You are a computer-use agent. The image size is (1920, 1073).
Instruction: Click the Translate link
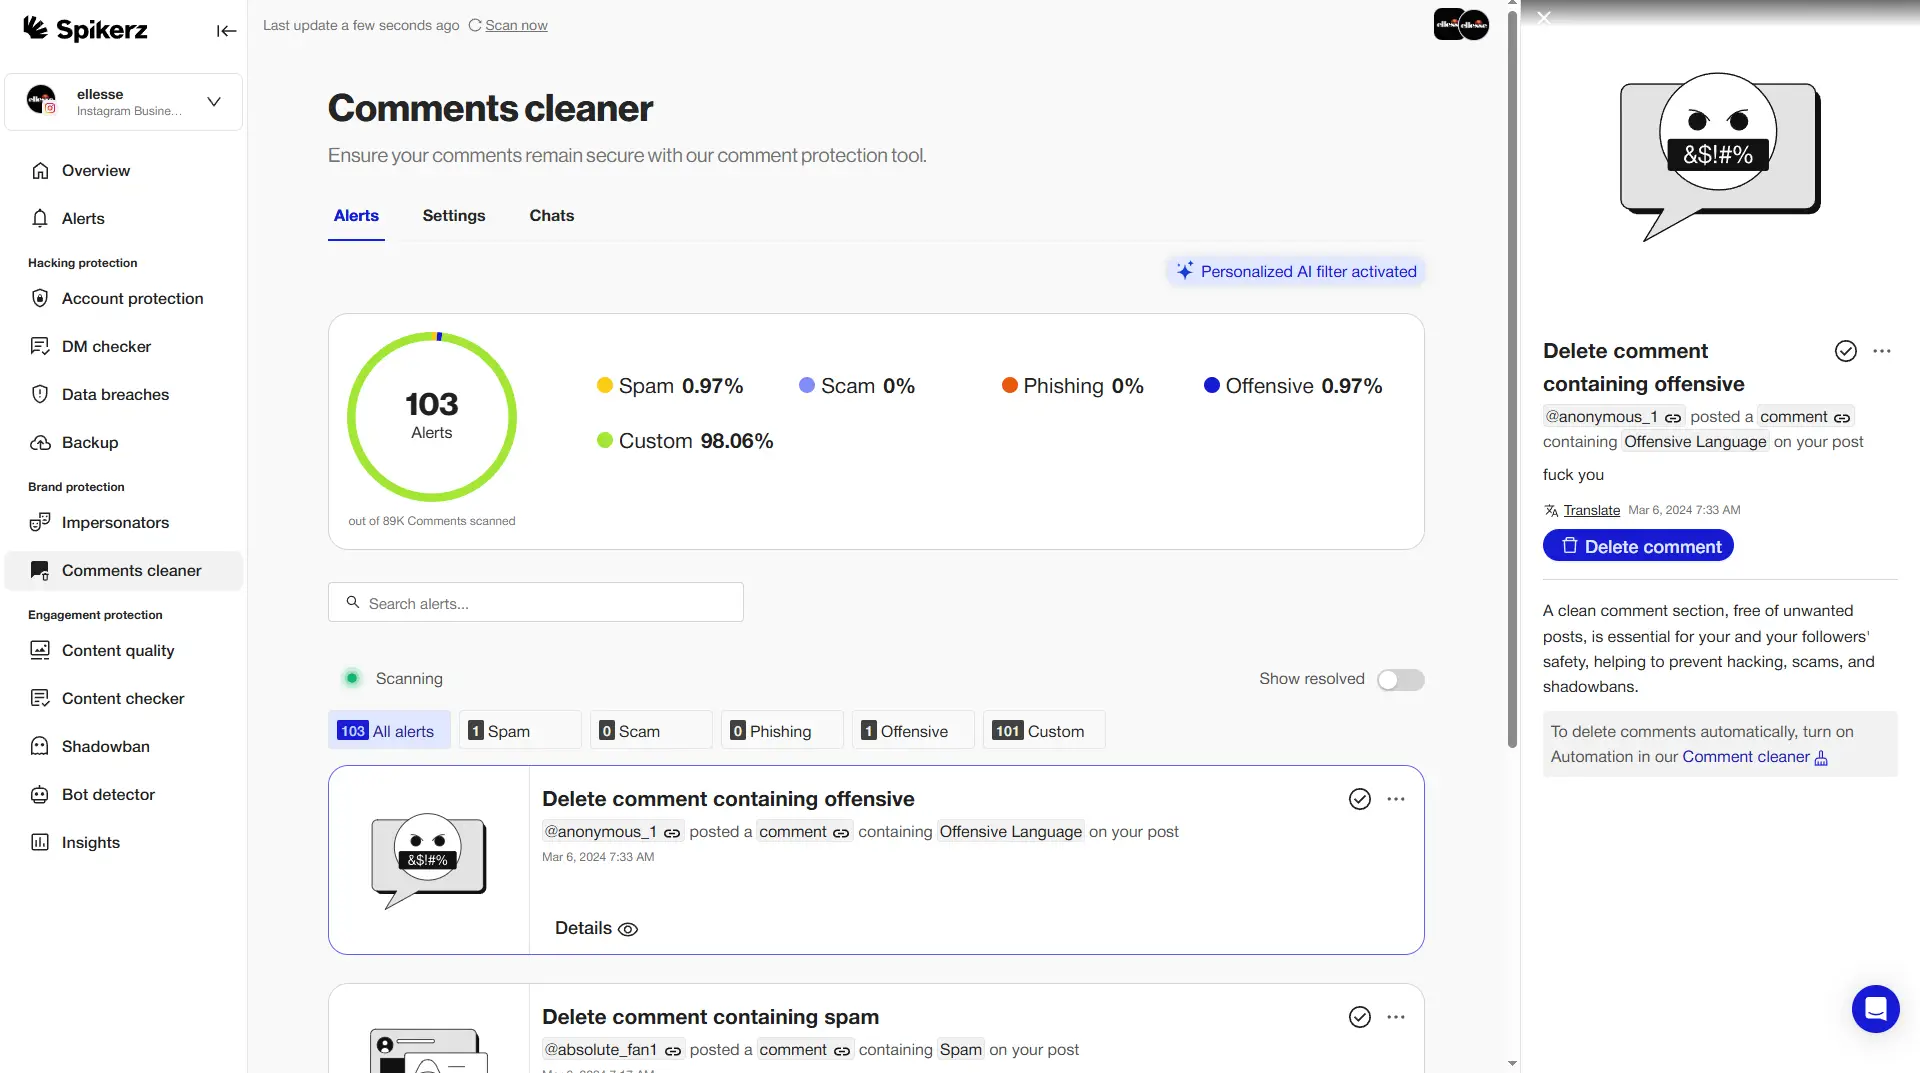pyautogui.click(x=1591, y=511)
